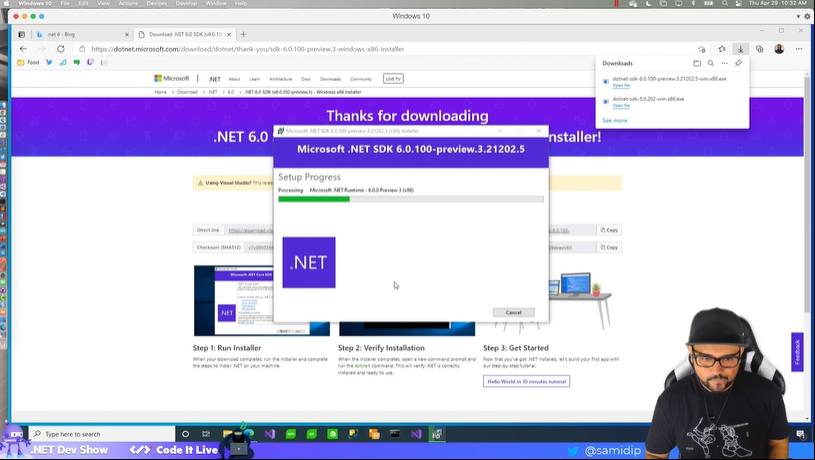Open Community in .NET site navigation
The height and width of the screenshot is (460, 815).
pos(361,79)
